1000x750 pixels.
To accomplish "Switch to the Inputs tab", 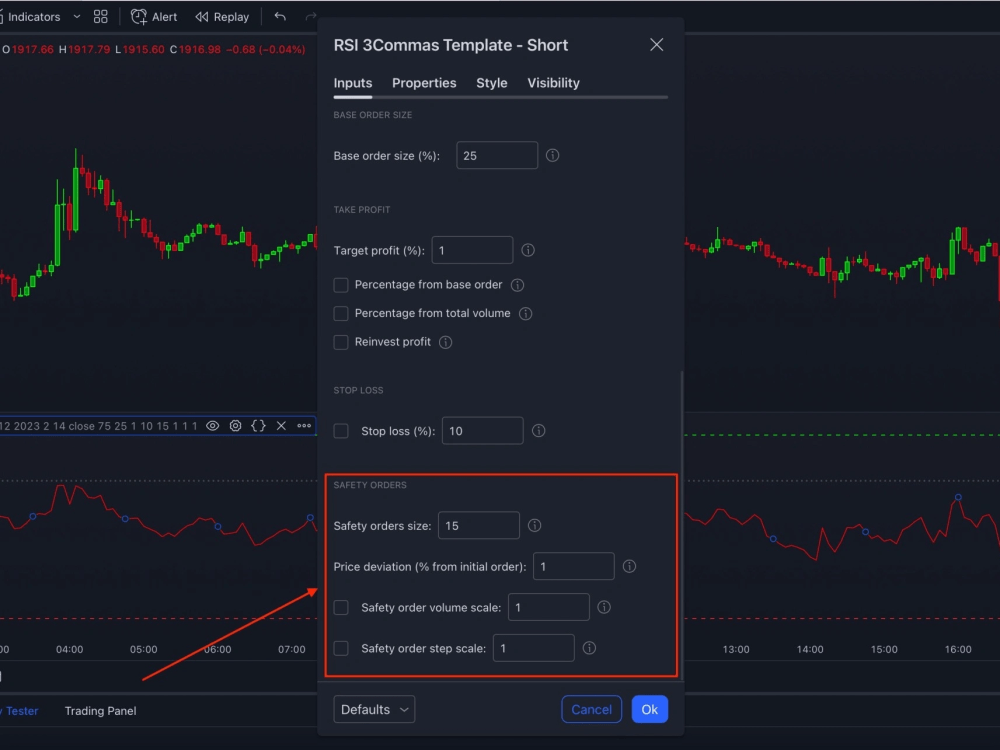I will [x=353, y=83].
